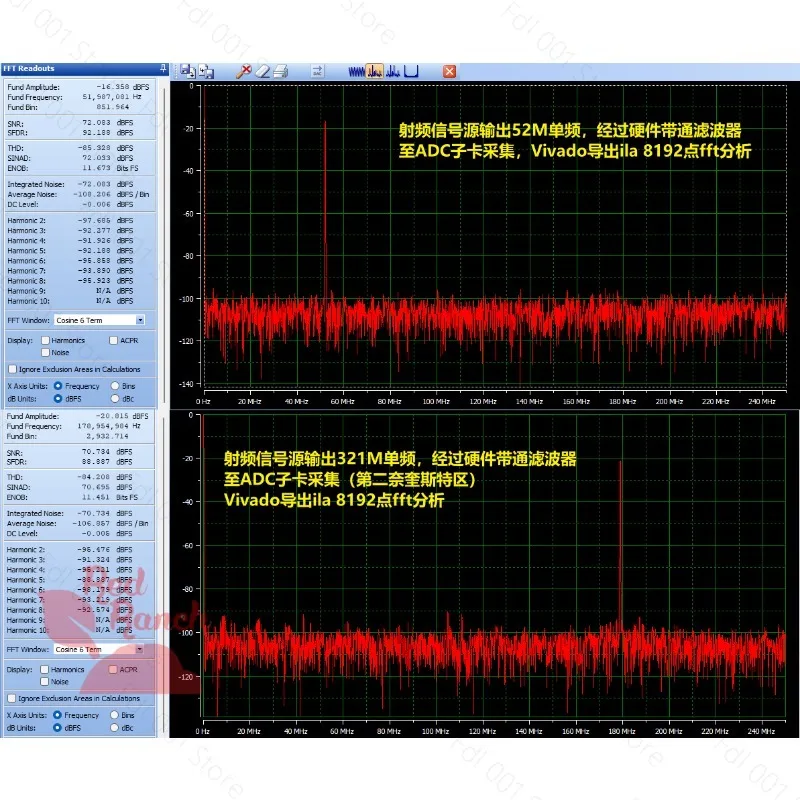Click upper Harmonic 2 value -97.686
The height and width of the screenshot is (800, 800).
(94, 220)
